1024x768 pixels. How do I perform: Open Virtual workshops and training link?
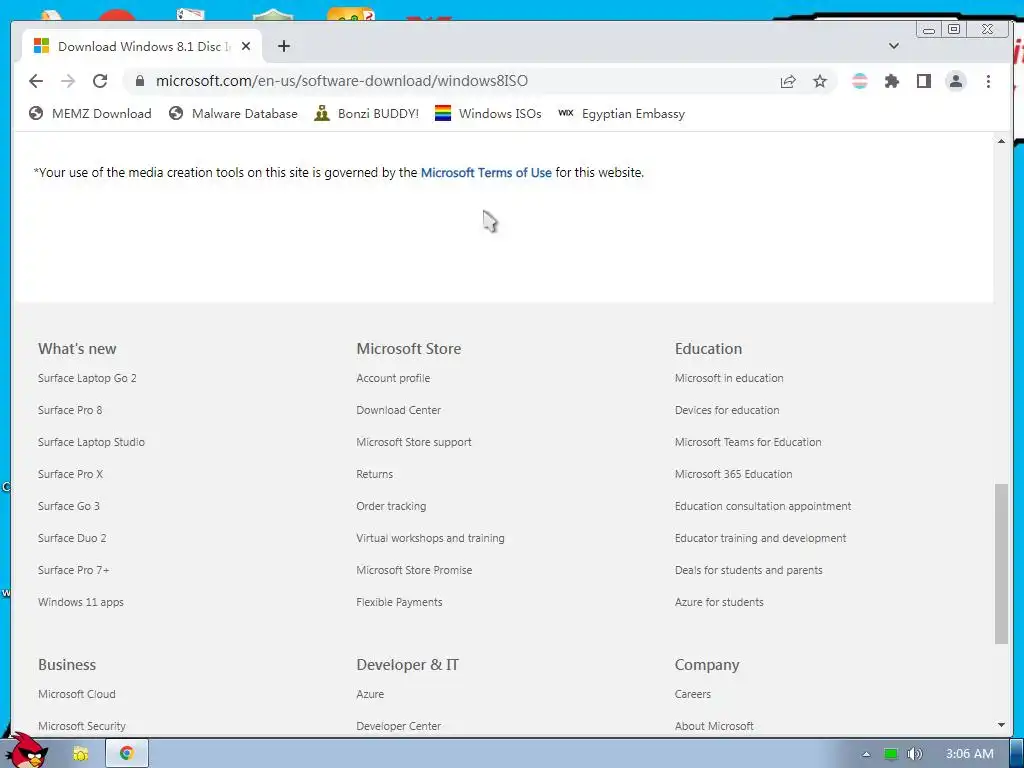tap(430, 538)
